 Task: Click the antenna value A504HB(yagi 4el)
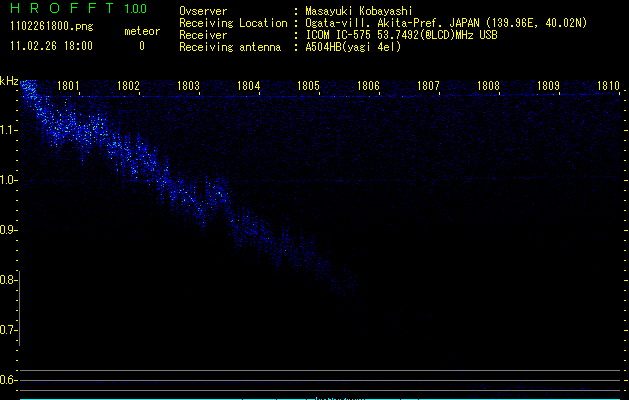[353, 47]
